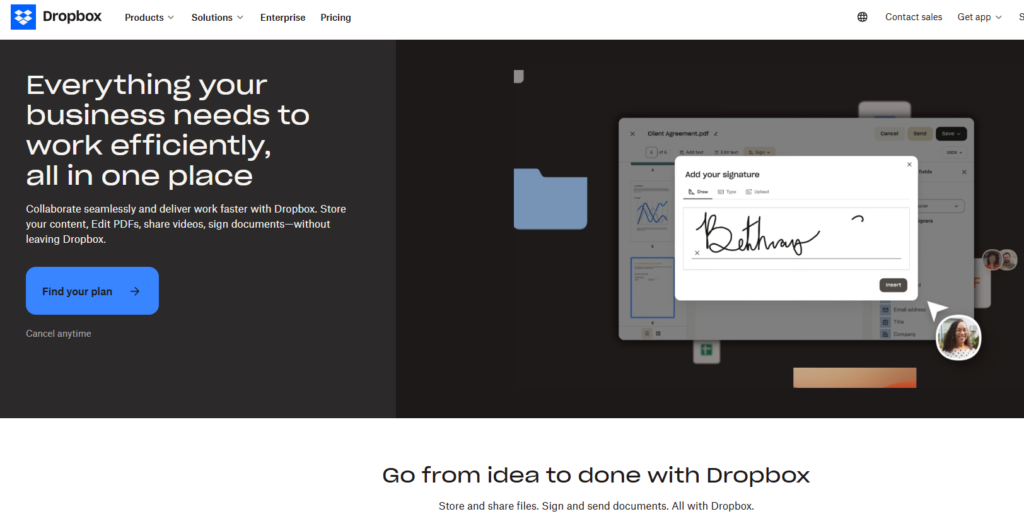Screen dimensions: 1024x521
Task: Switch to the Type signature tab
Action: coord(727,191)
